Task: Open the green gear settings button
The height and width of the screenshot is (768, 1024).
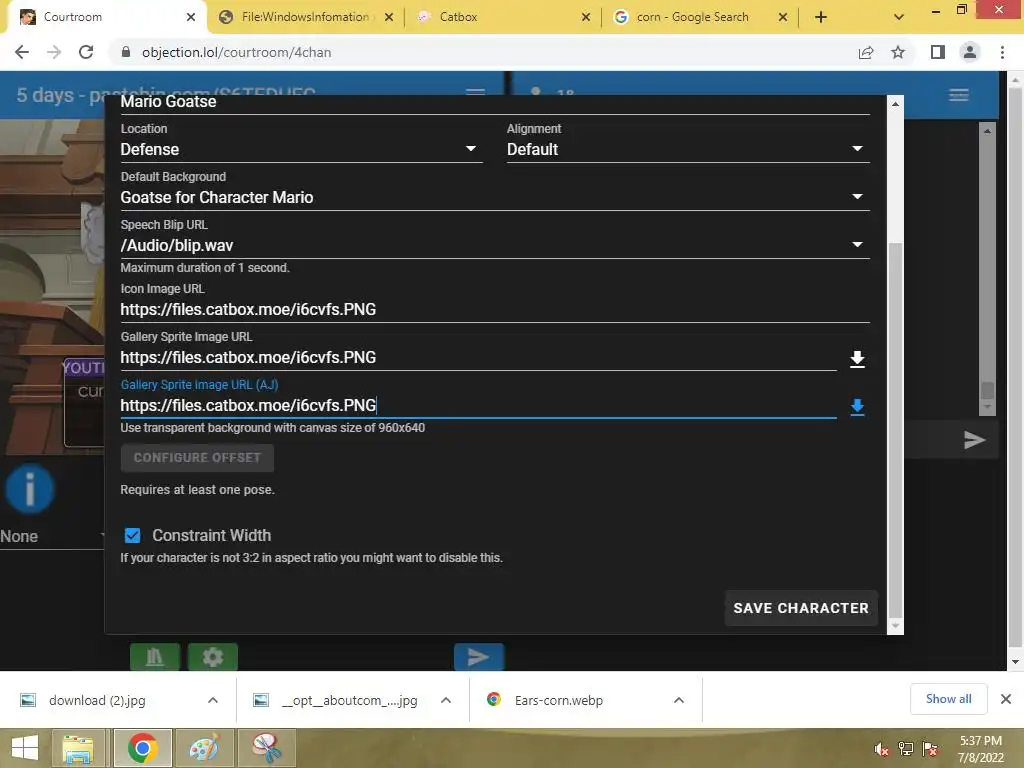Action: (x=213, y=656)
